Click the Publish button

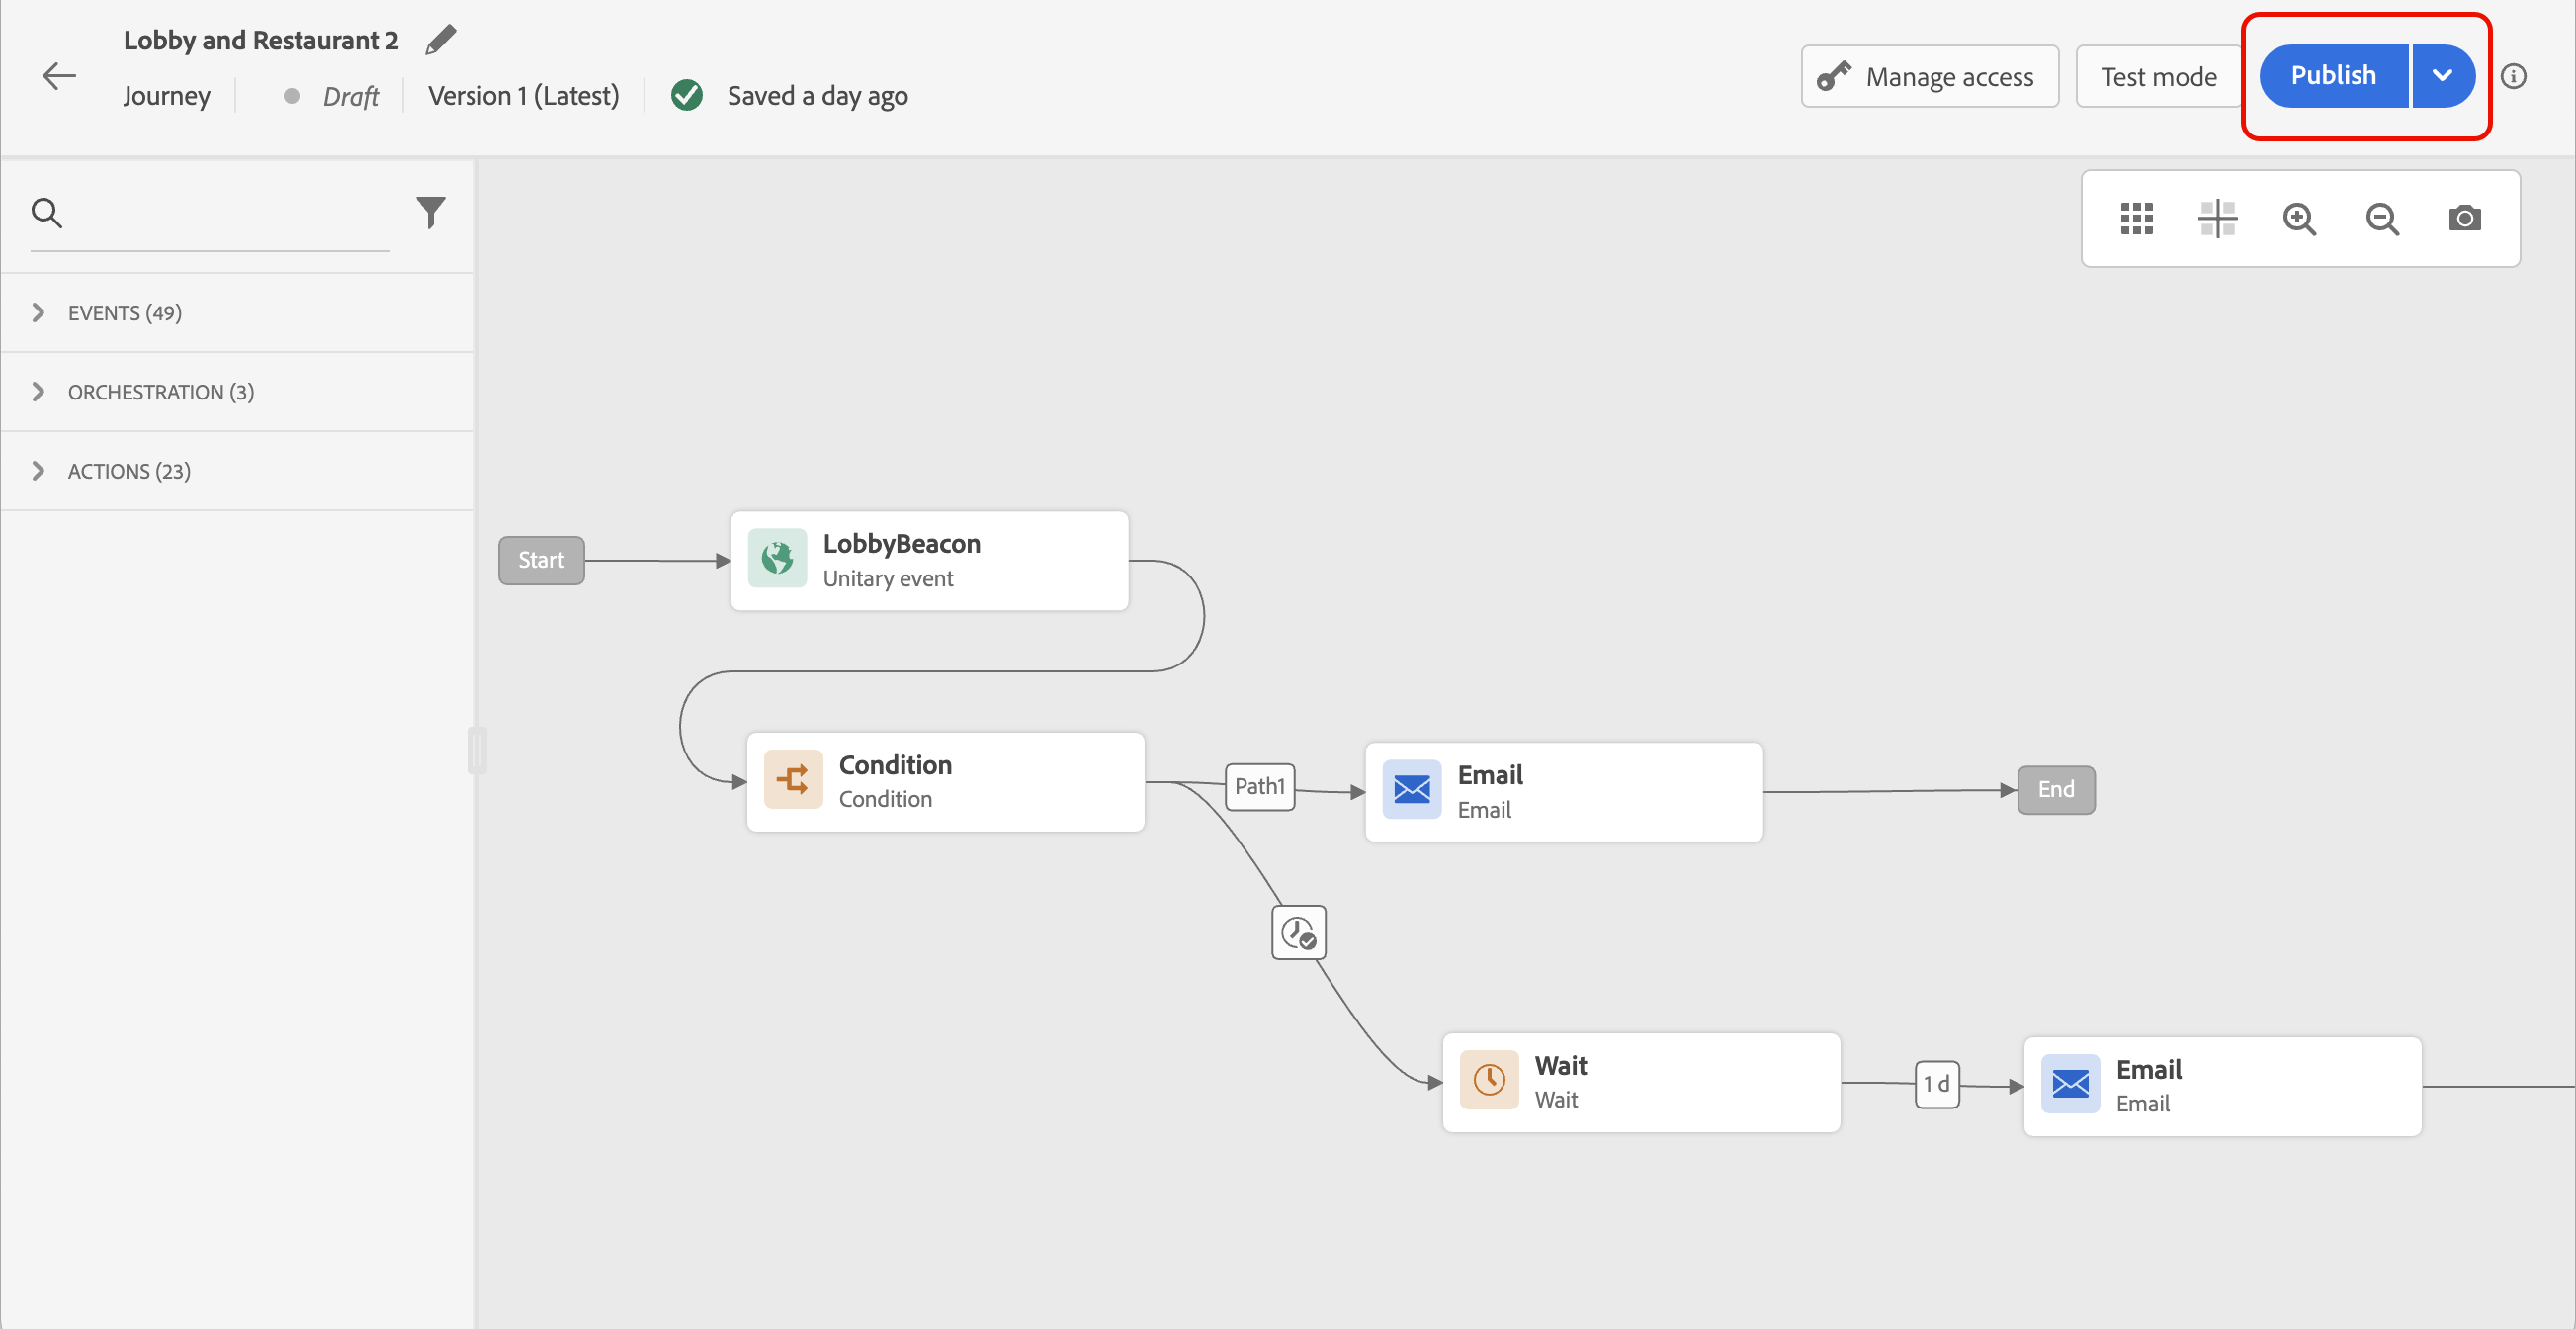pos(2333,76)
